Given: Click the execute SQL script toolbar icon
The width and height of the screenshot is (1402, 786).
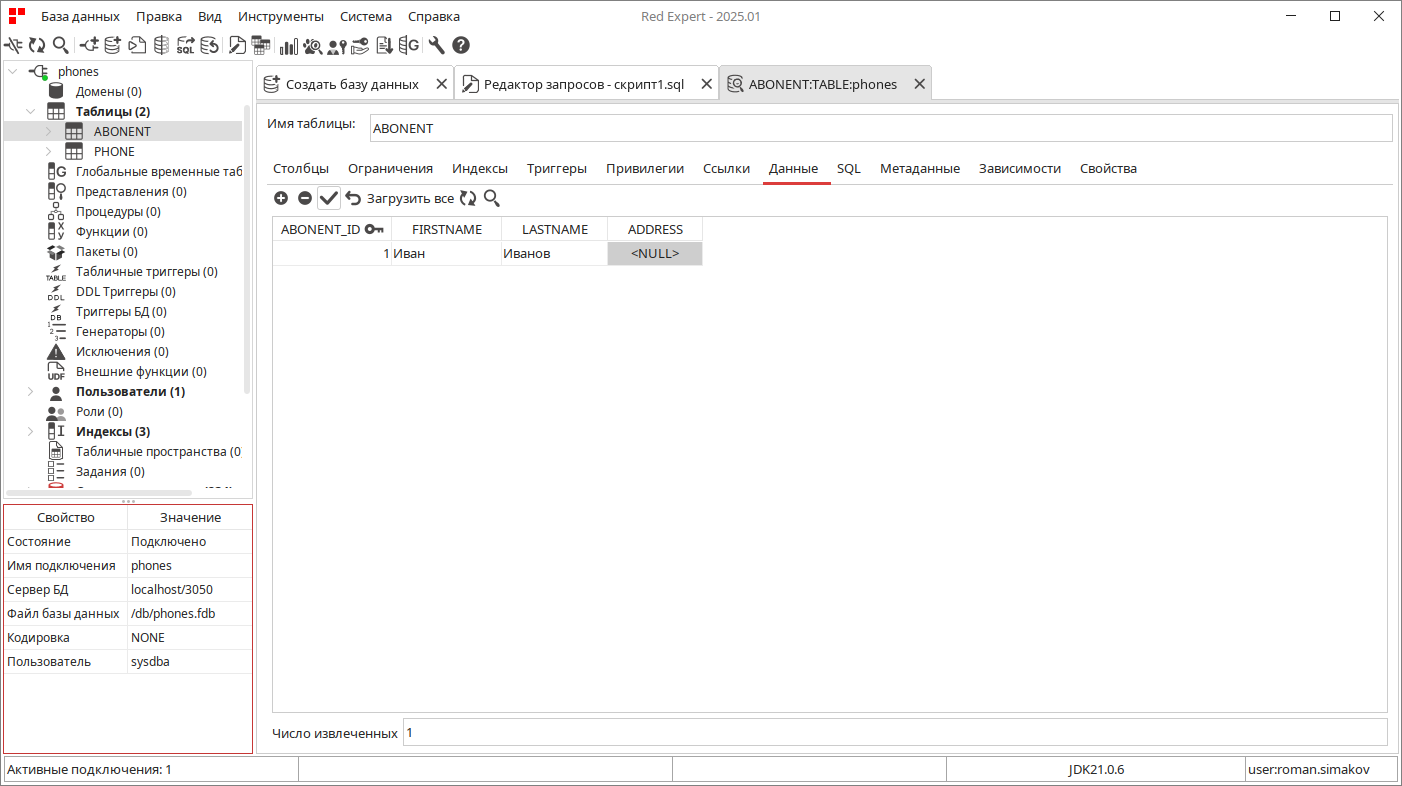Looking at the screenshot, I should click(x=137, y=45).
